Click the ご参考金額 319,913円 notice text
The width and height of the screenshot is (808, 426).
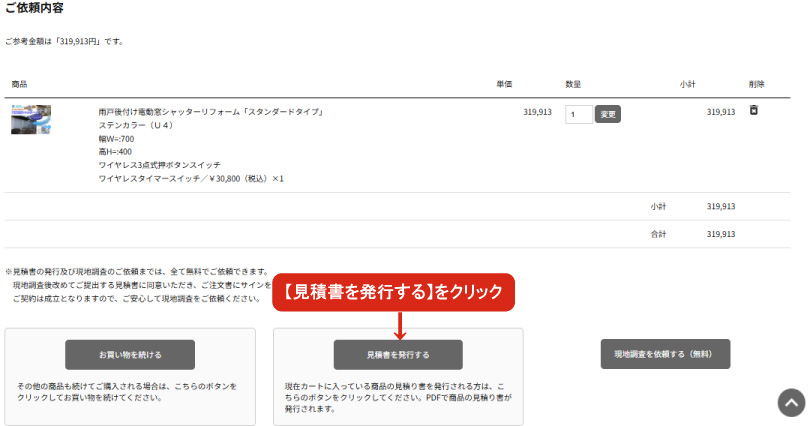coord(64,41)
